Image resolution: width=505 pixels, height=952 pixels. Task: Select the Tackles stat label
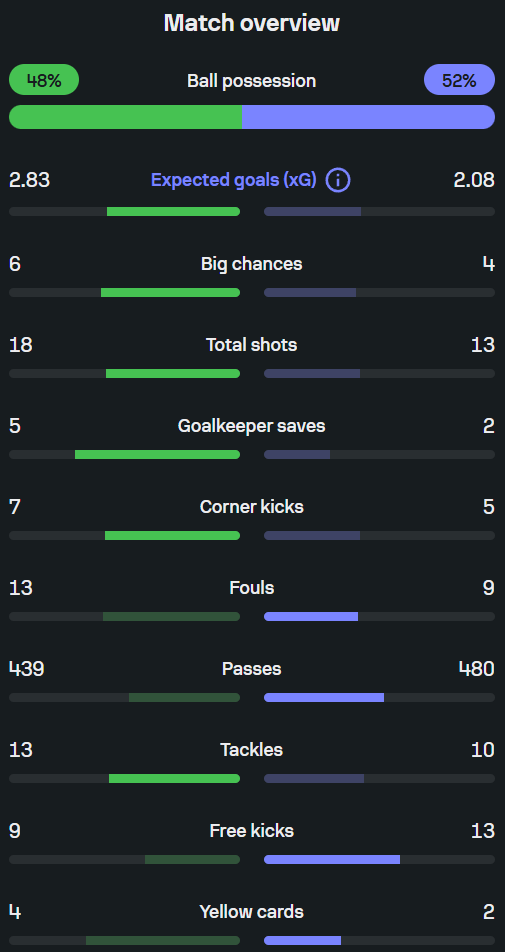[251, 750]
